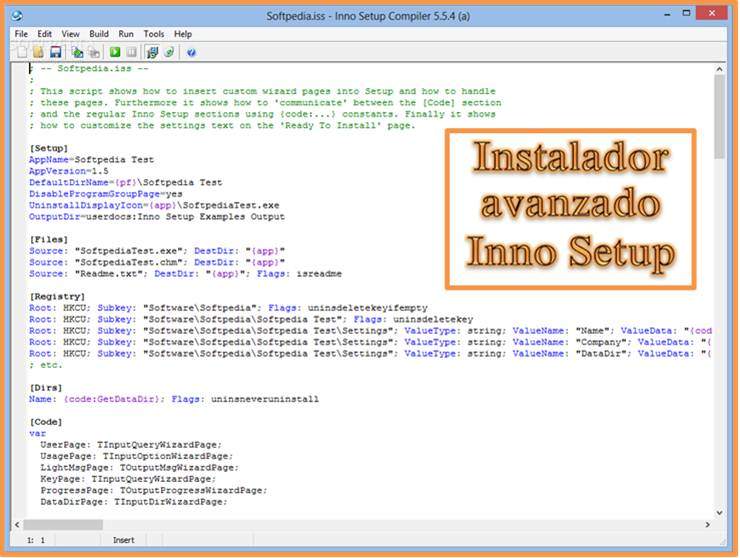The height and width of the screenshot is (558, 740).
Task: Open the Run menu
Action: 126,34
